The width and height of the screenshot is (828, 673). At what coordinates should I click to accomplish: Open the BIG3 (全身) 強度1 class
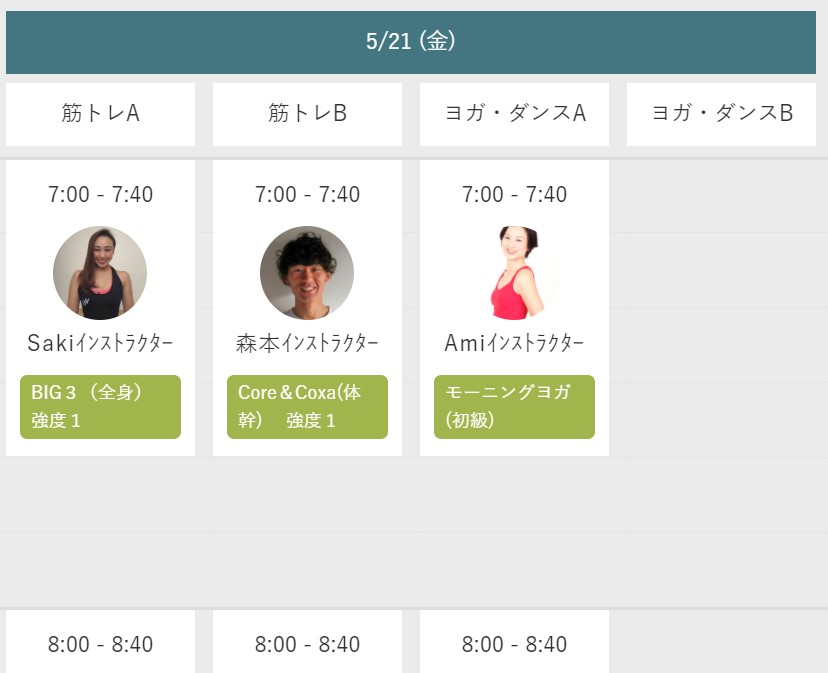[100, 407]
